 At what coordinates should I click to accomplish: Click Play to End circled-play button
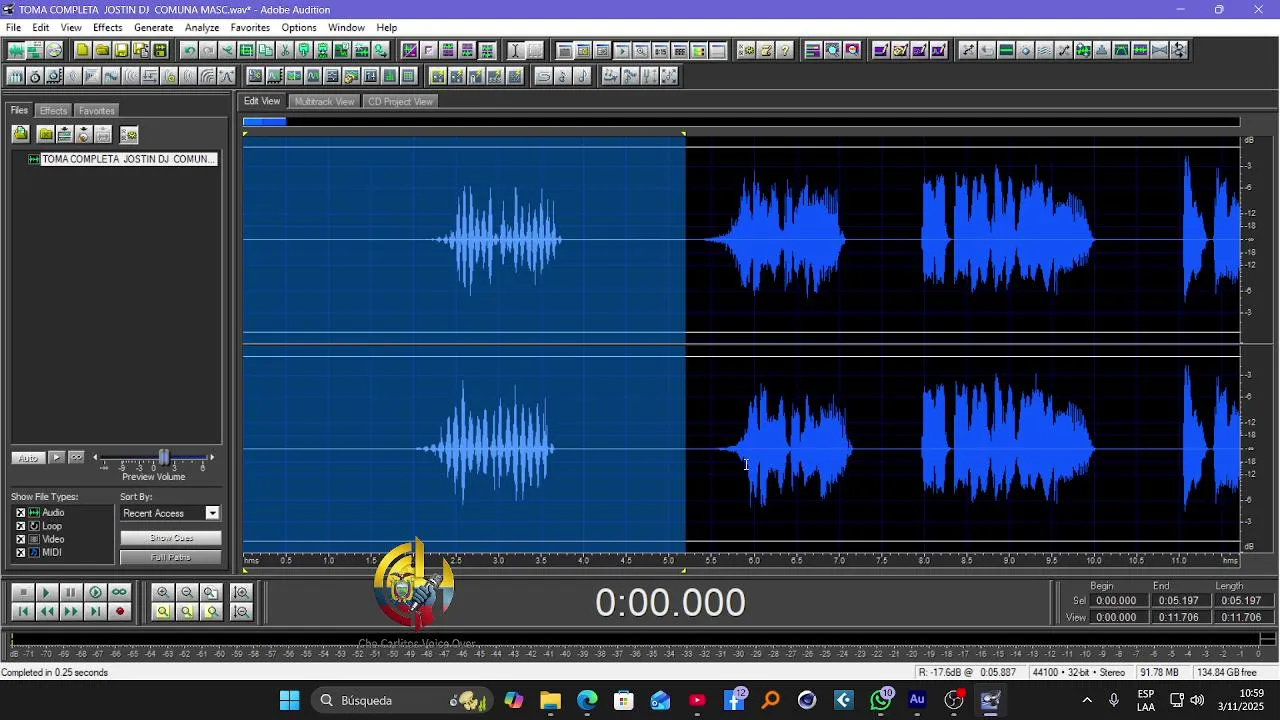[95, 592]
